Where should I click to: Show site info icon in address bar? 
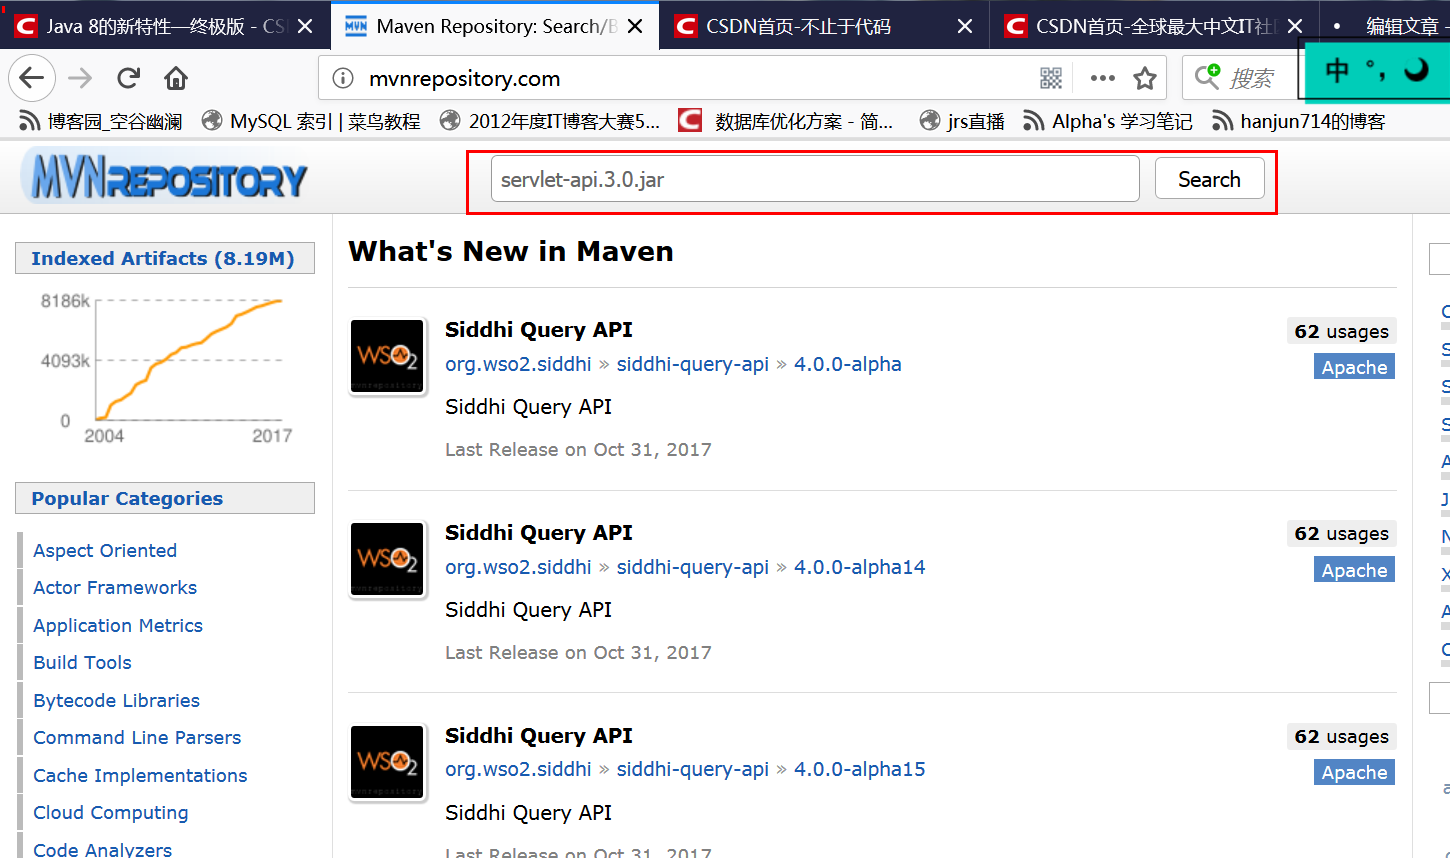(342, 78)
